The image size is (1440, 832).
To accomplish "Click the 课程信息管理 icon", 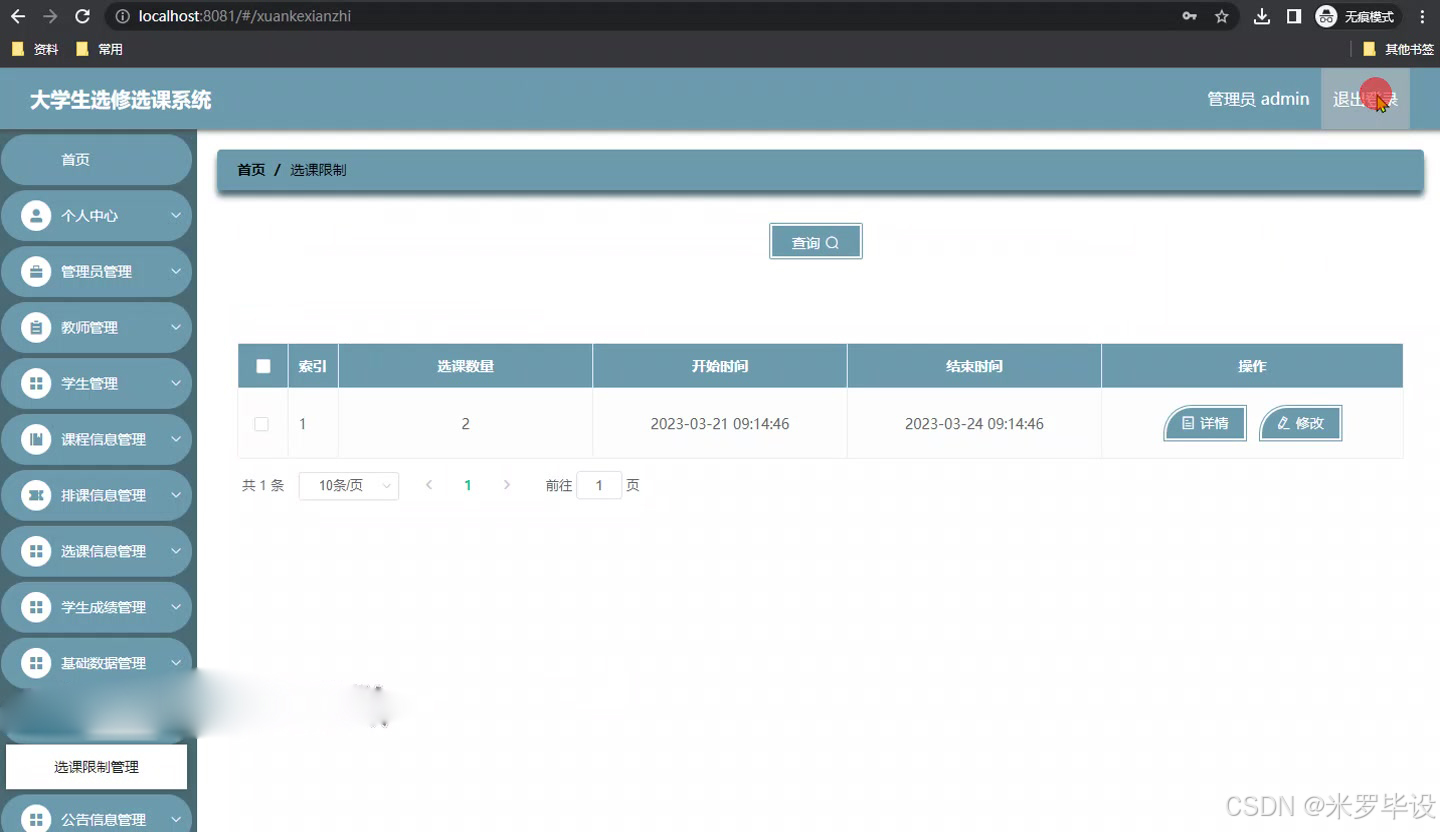I will tap(36, 439).
